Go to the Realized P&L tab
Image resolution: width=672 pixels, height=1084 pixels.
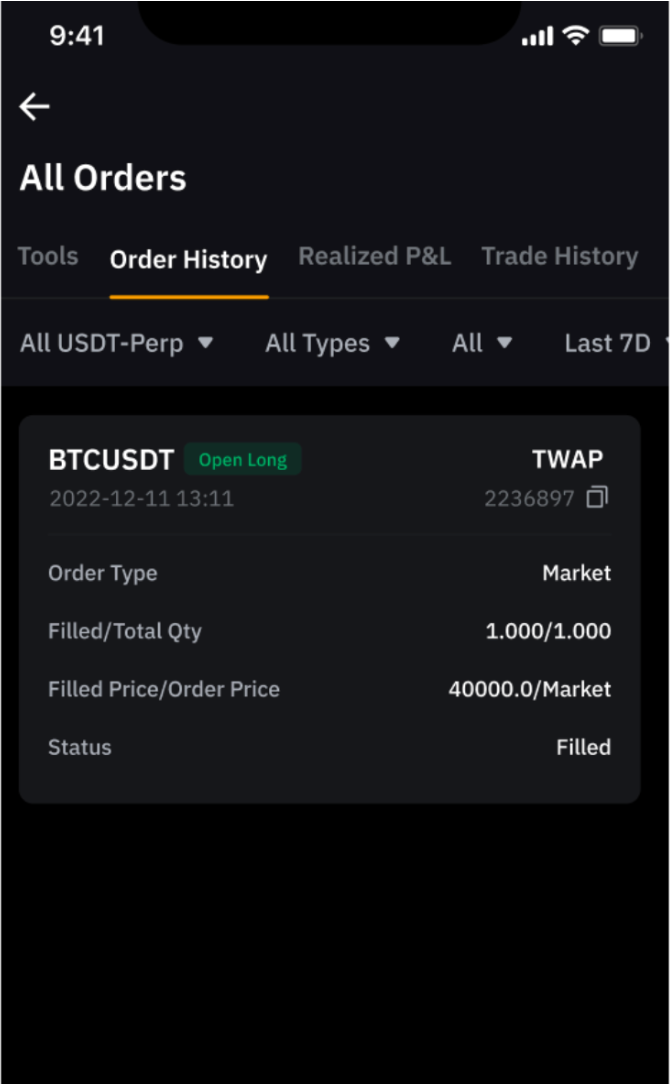[x=375, y=256]
